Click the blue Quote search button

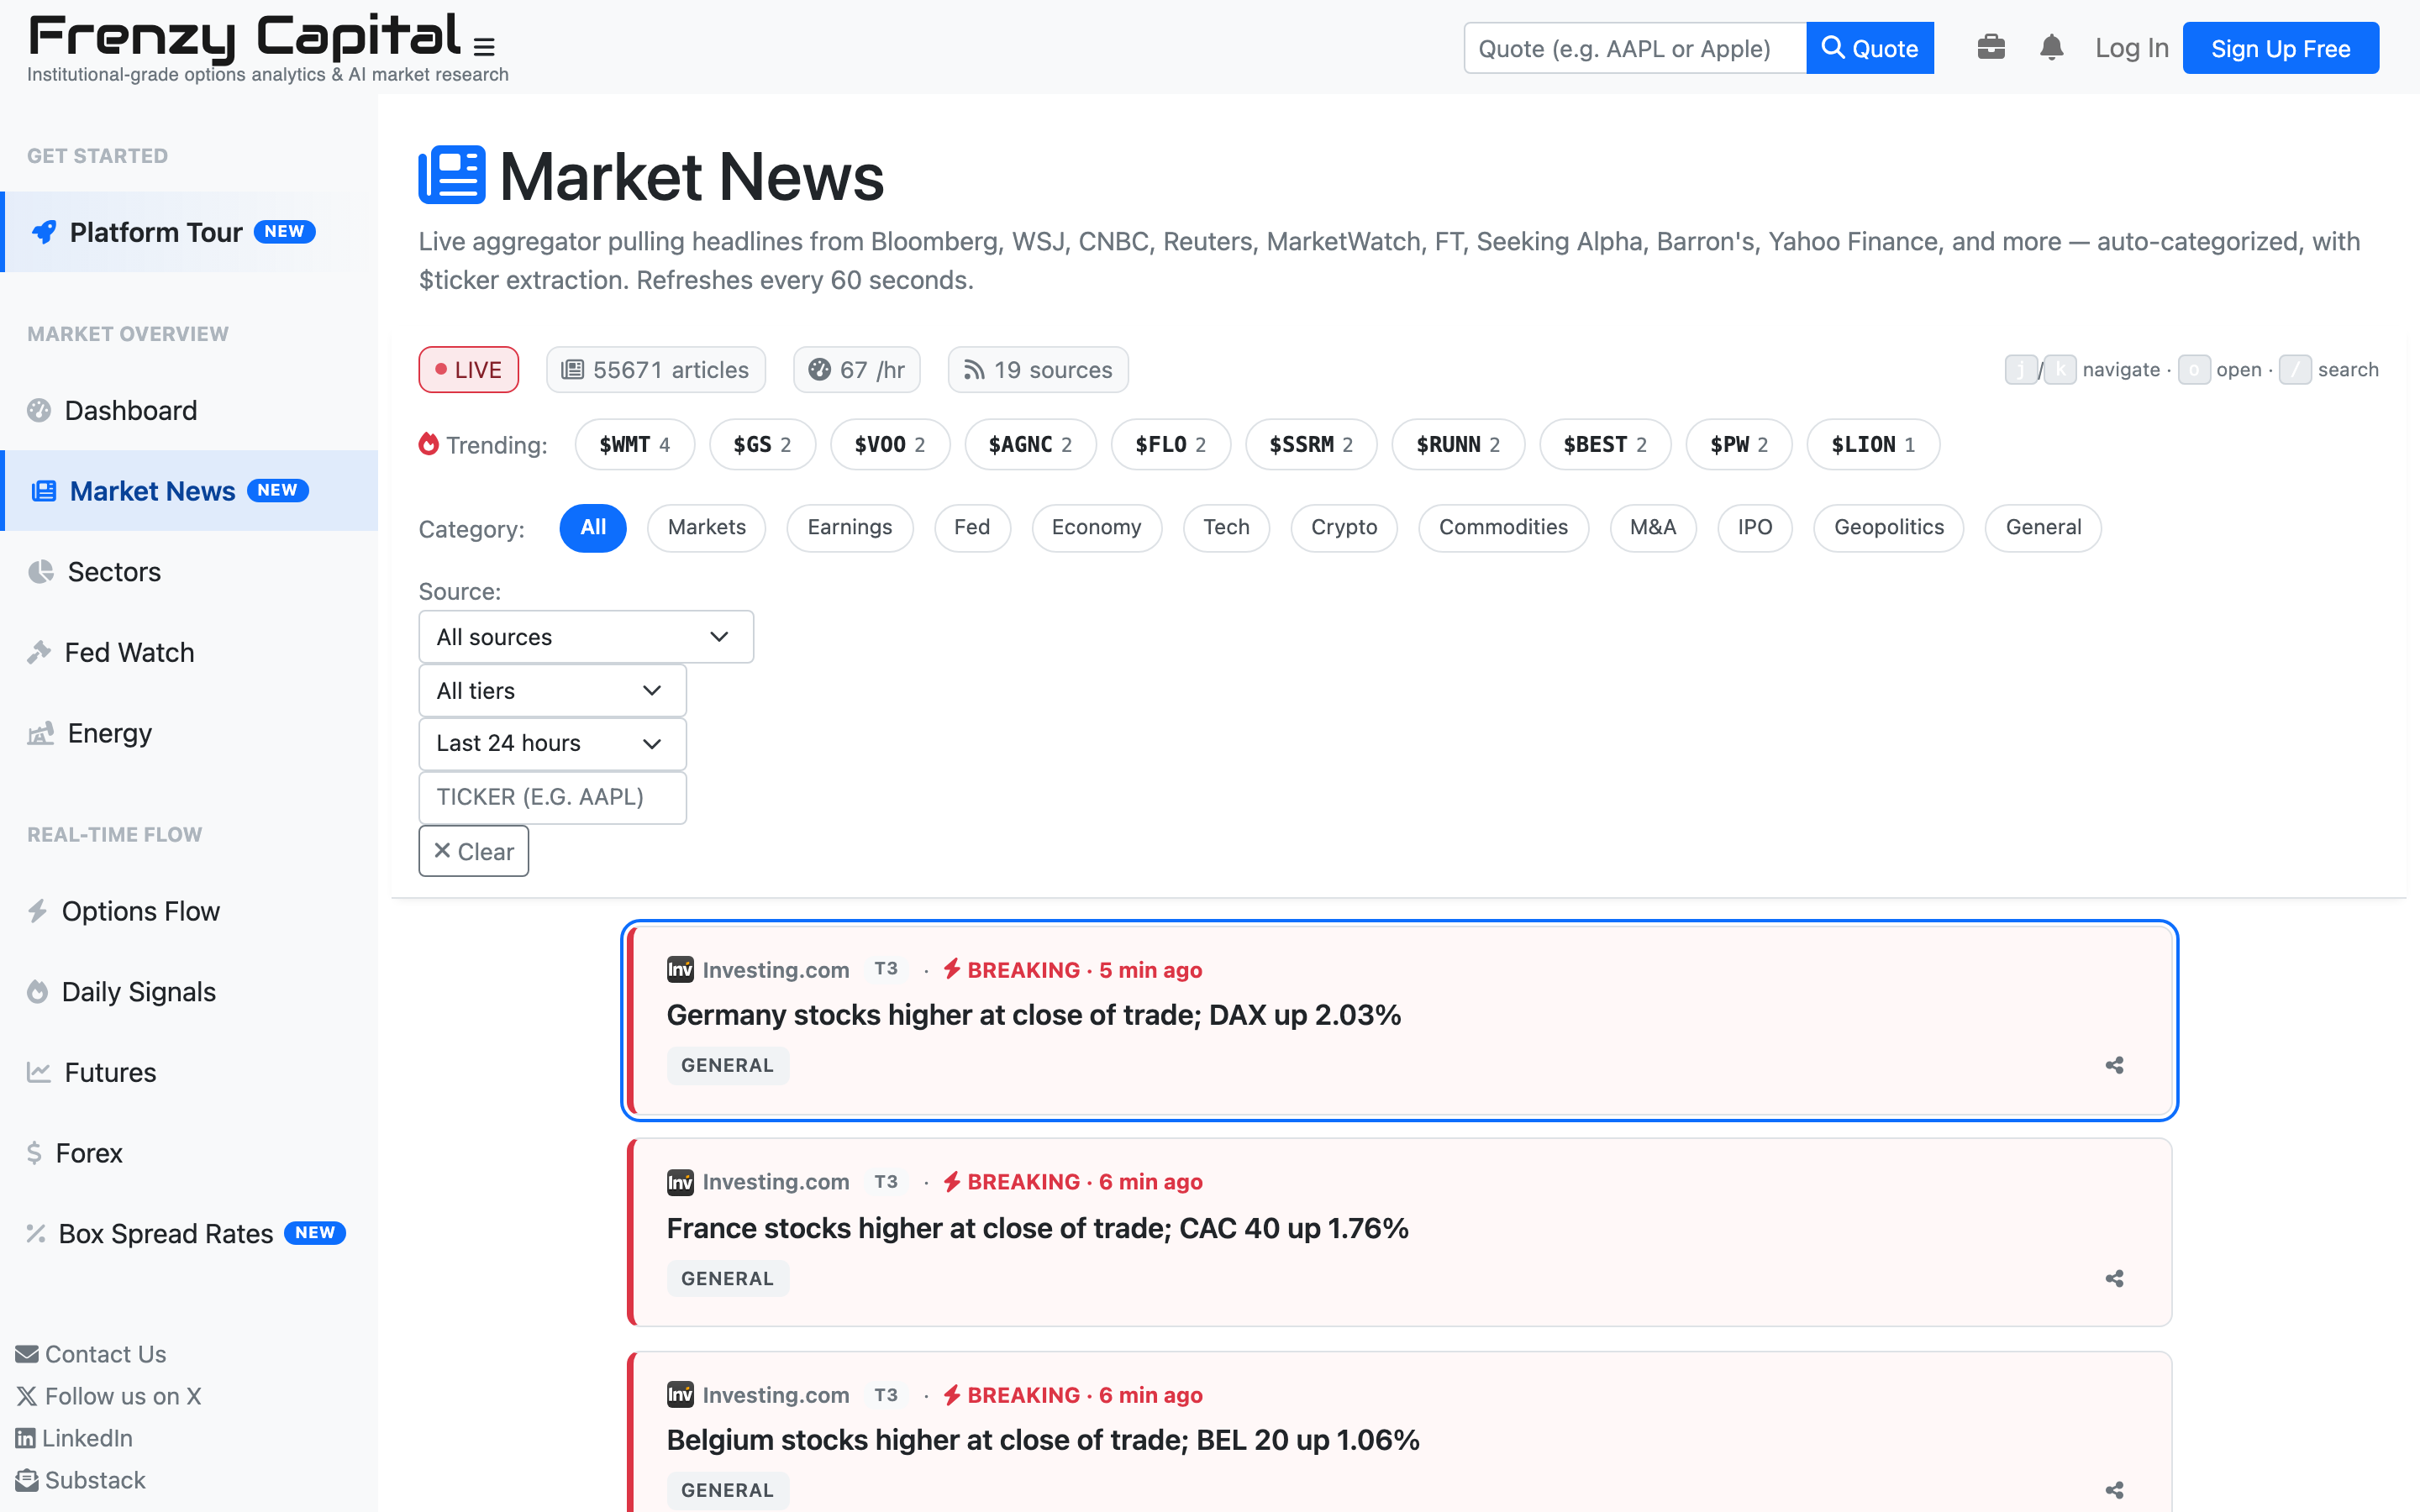click(x=1870, y=48)
